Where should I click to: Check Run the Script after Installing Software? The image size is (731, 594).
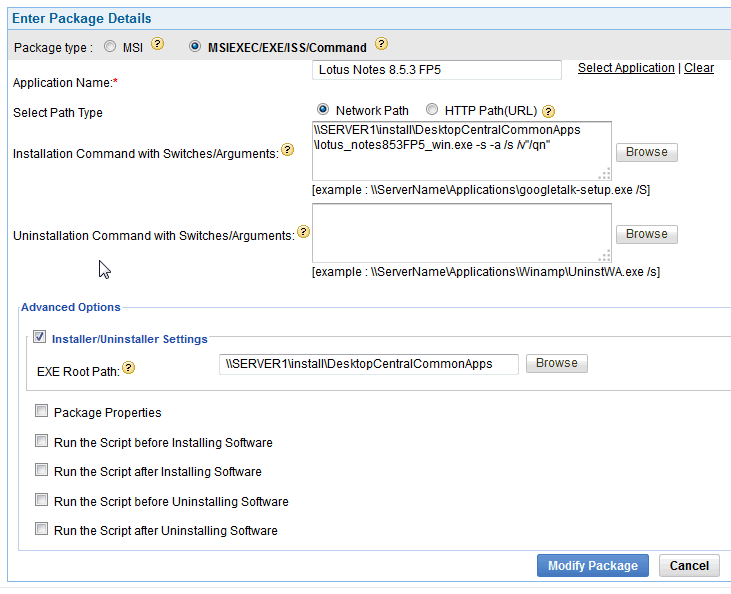(x=41, y=470)
